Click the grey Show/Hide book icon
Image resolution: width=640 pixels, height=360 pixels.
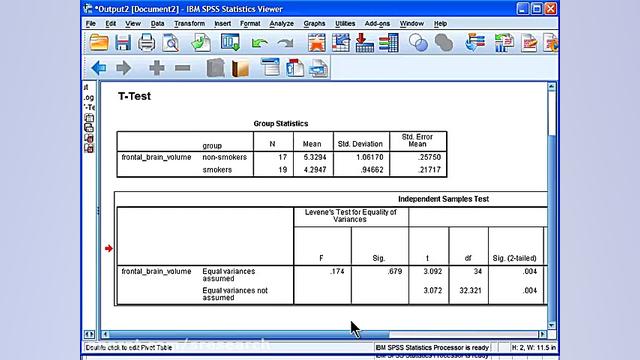pos(216,68)
